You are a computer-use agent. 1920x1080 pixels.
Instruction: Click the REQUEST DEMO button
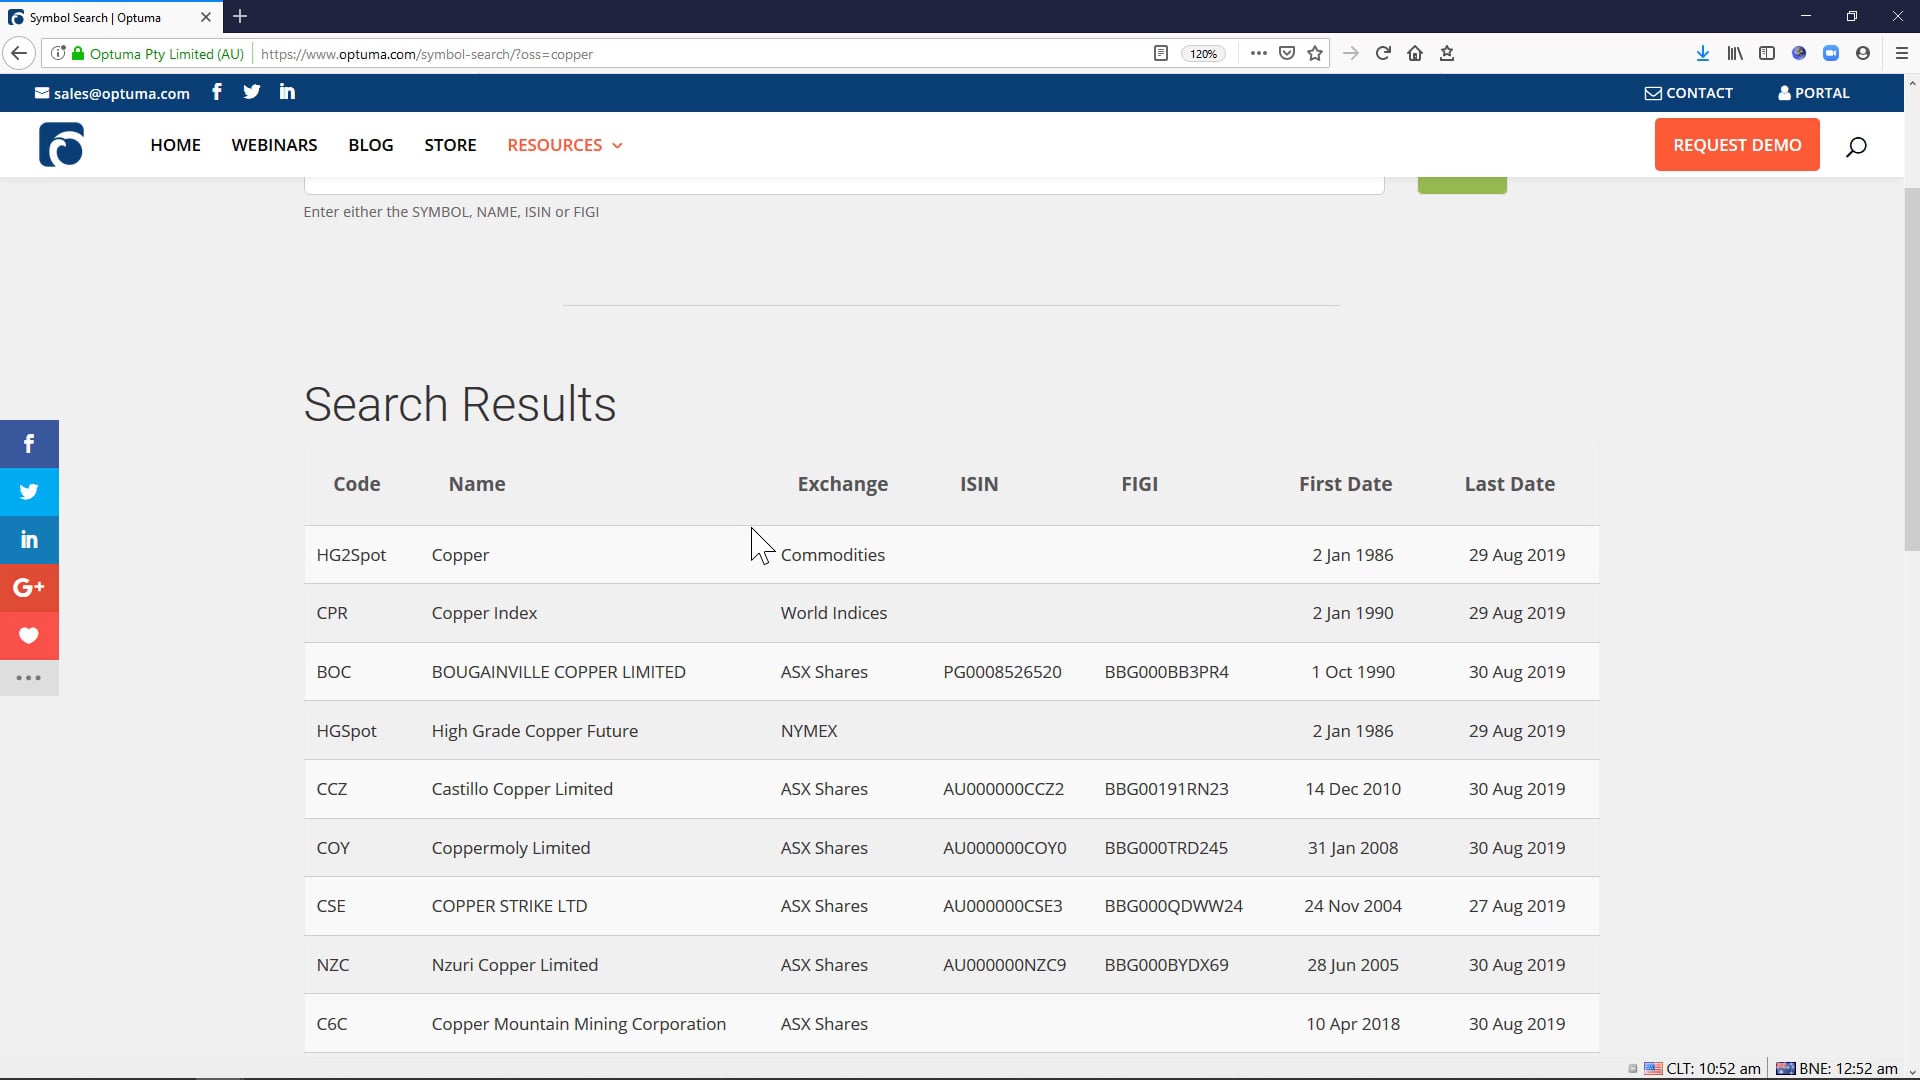point(1737,145)
